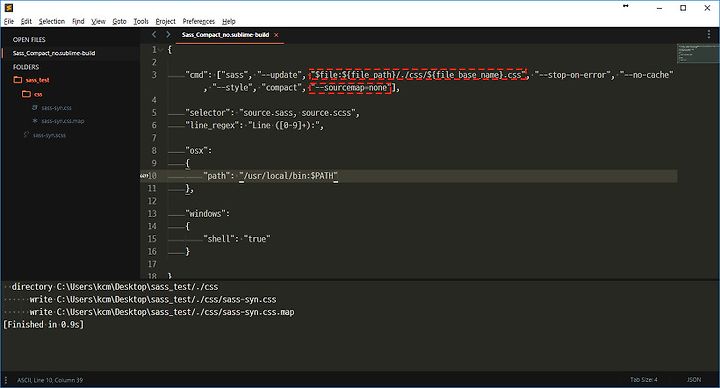Close the Sass_Compact_no.sublime-build tab

276,35
